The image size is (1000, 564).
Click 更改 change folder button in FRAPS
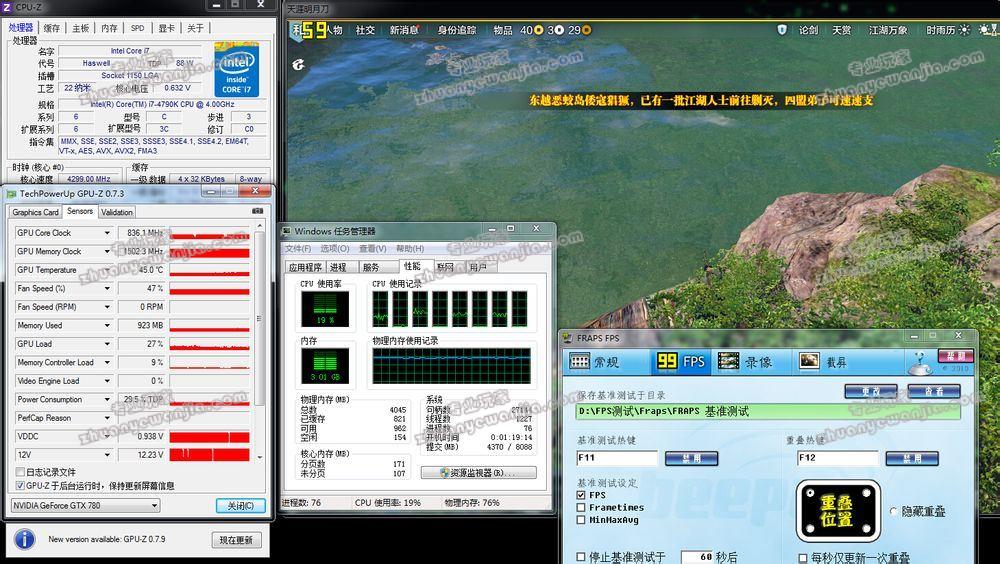tap(871, 390)
